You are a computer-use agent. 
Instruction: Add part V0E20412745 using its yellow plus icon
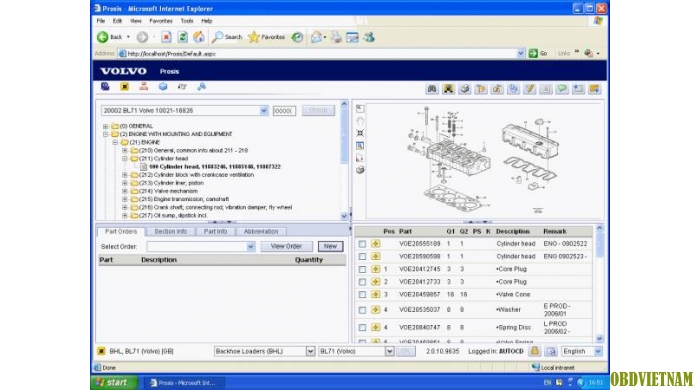[375, 269]
